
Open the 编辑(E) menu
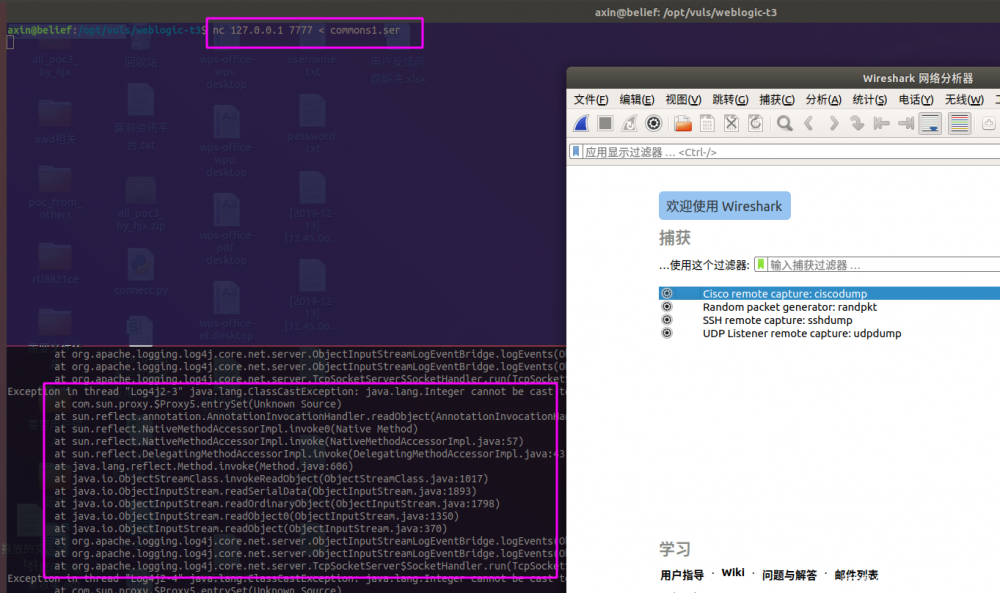click(x=636, y=99)
